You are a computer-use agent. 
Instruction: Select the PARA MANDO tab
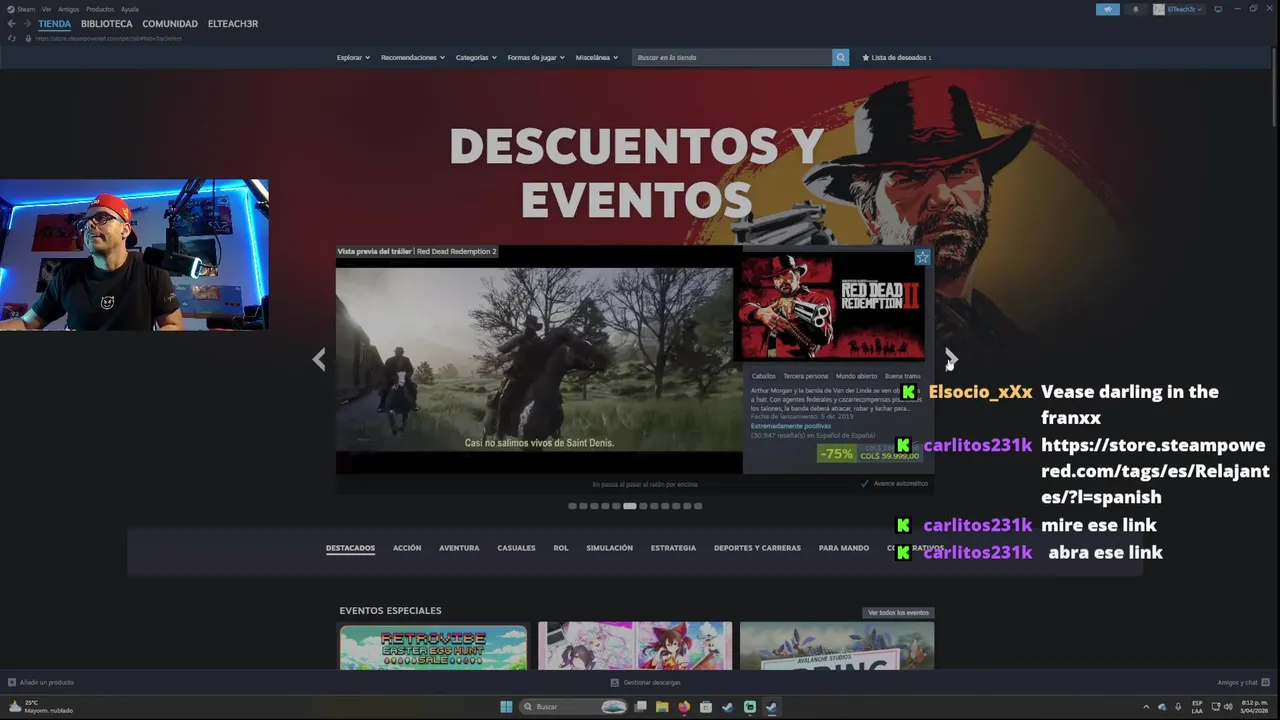(x=844, y=548)
